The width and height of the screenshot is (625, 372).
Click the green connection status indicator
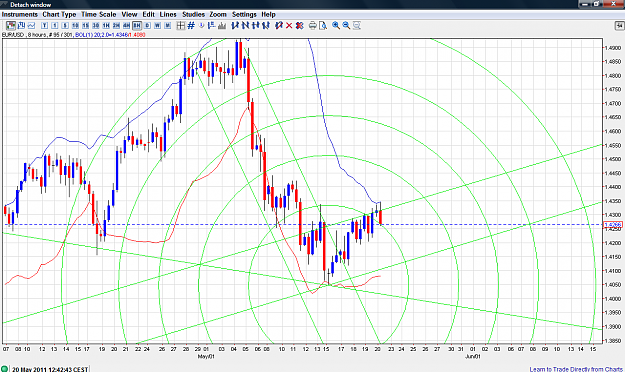[x=4, y=369]
